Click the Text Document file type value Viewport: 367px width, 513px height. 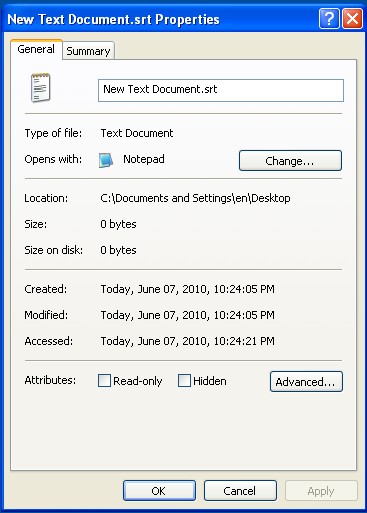(x=137, y=133)
